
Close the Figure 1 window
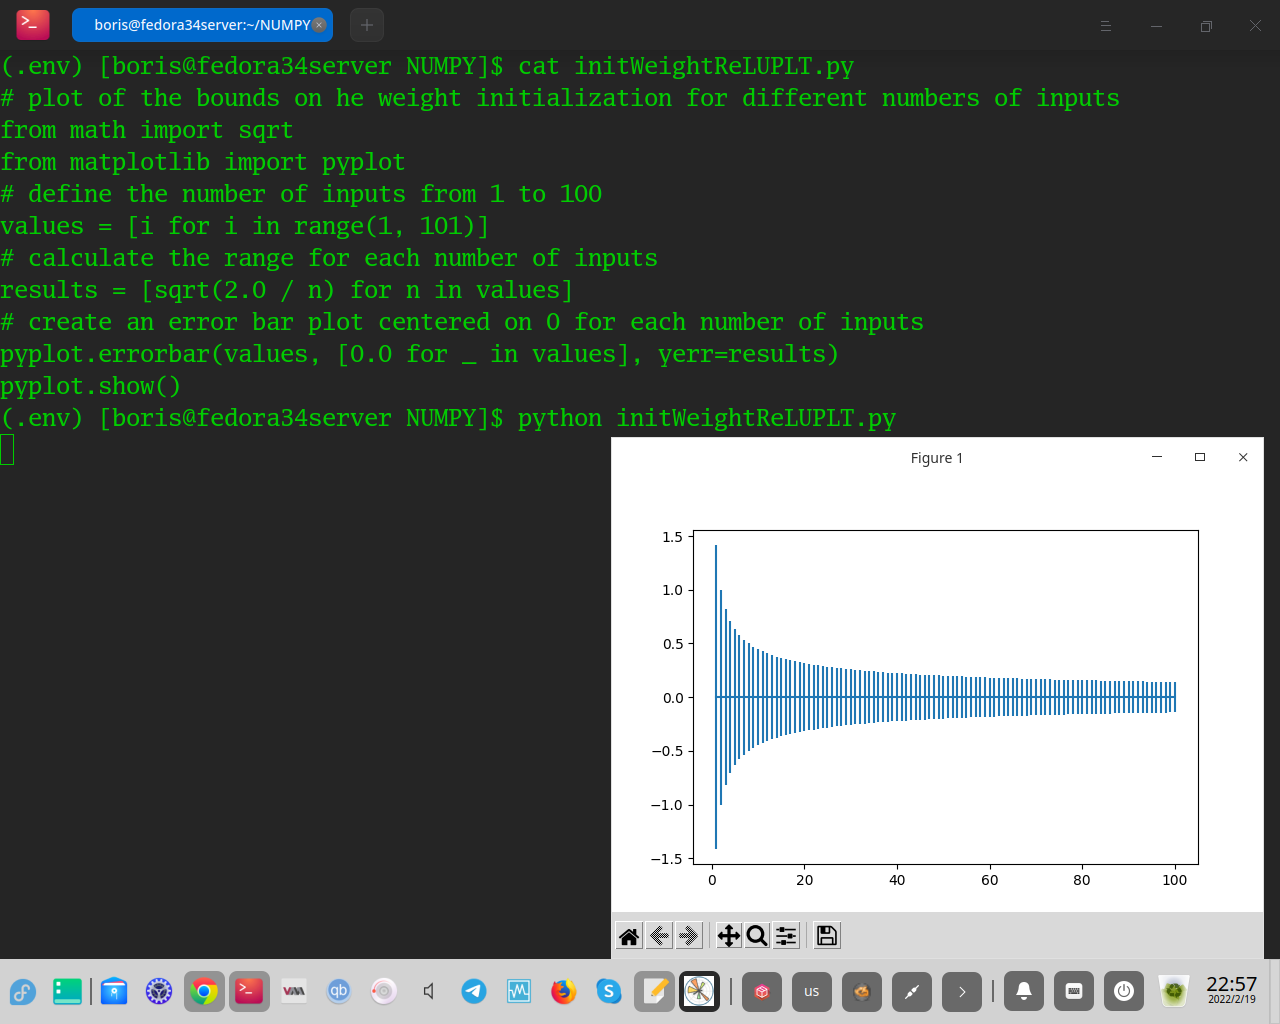1243,457
